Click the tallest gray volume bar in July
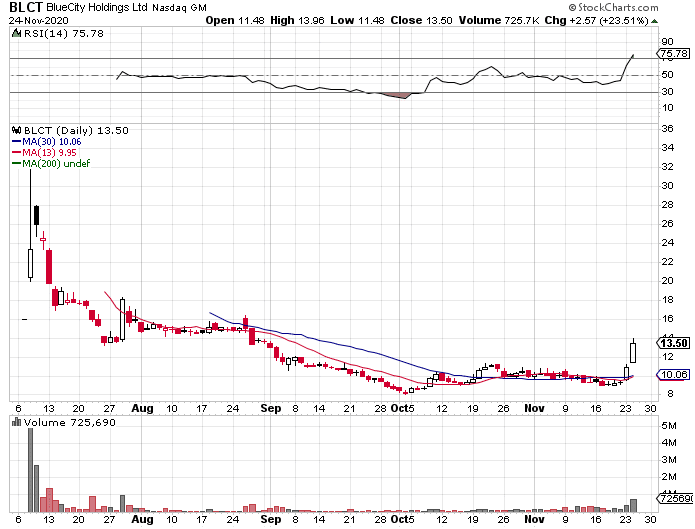Viewport: 695px width, 529px height. (x=30, y=470)
